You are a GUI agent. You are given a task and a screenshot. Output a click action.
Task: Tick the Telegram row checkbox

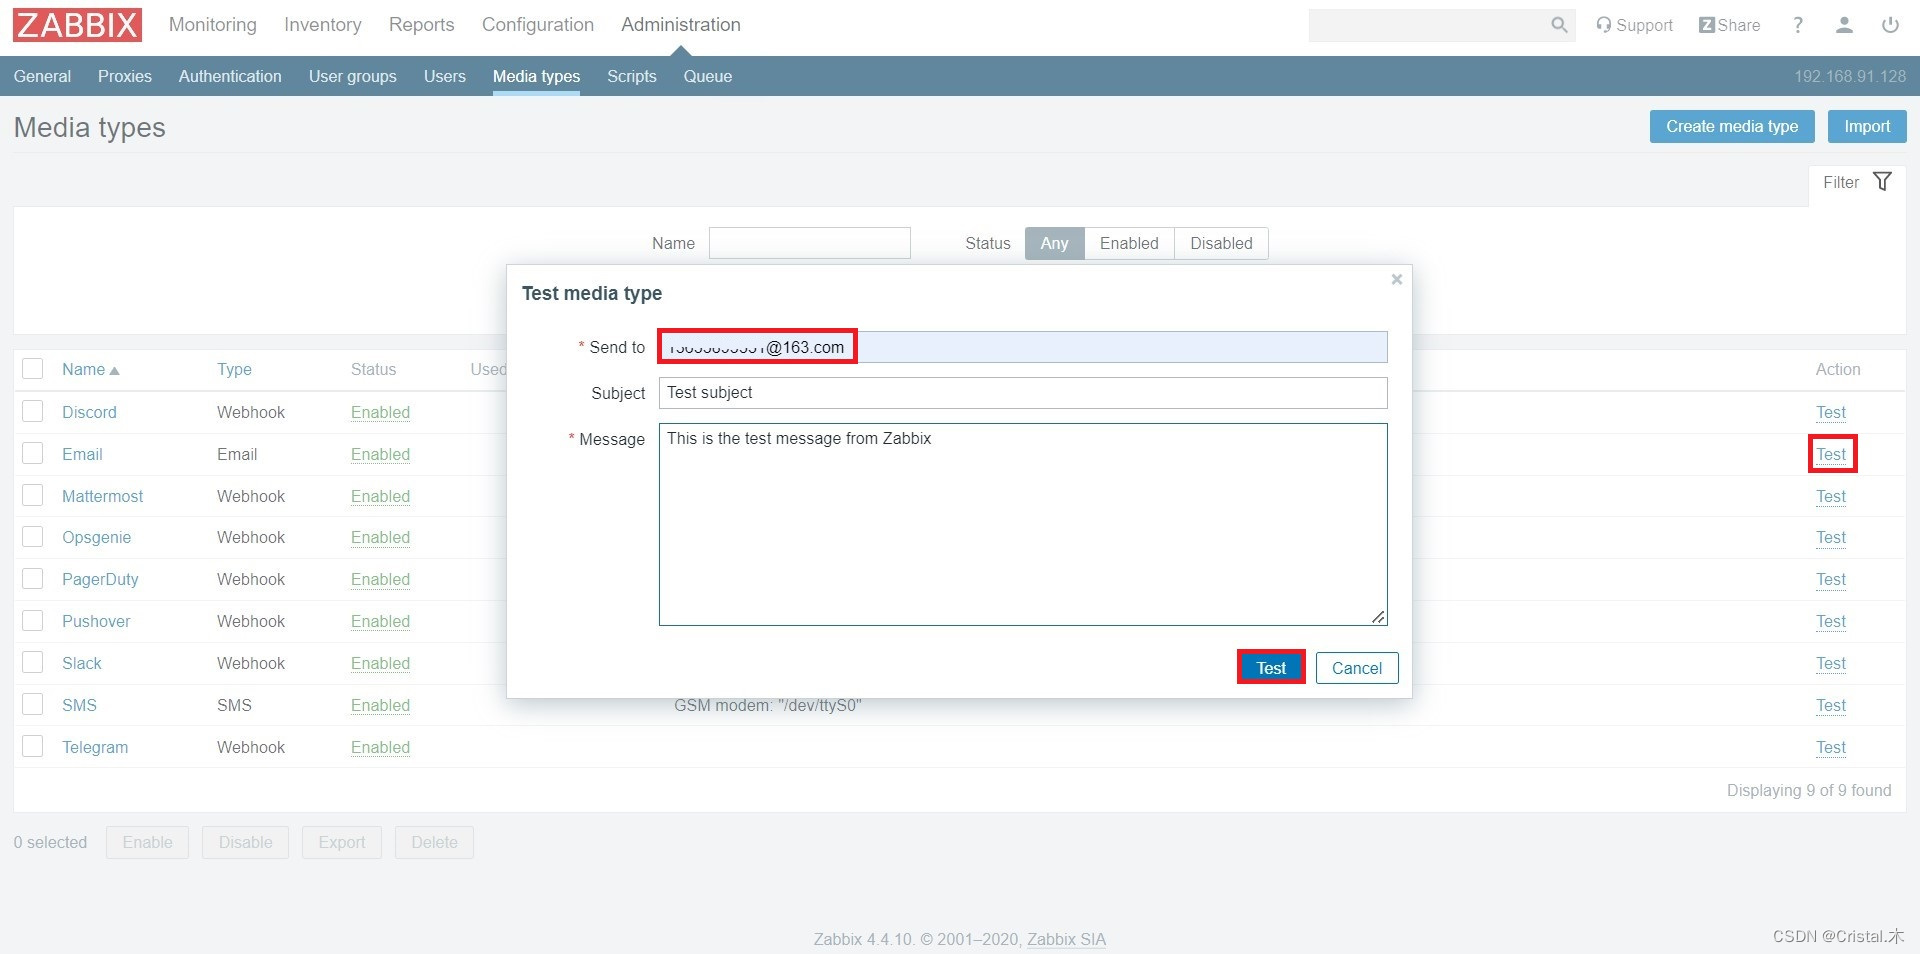tap(32, 746)
